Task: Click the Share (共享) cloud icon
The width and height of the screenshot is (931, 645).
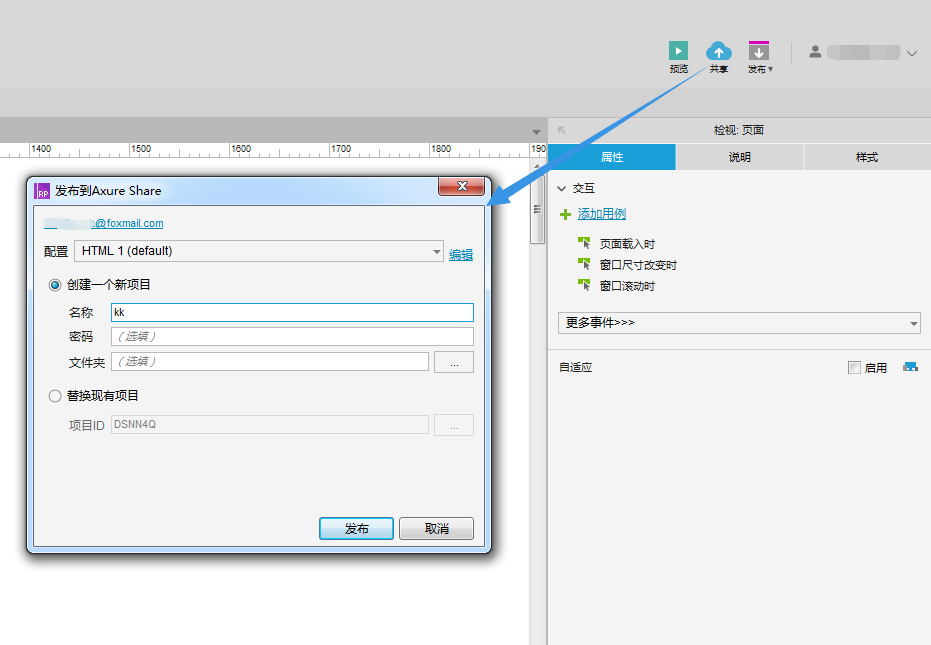Action: (x=718, y=51)
